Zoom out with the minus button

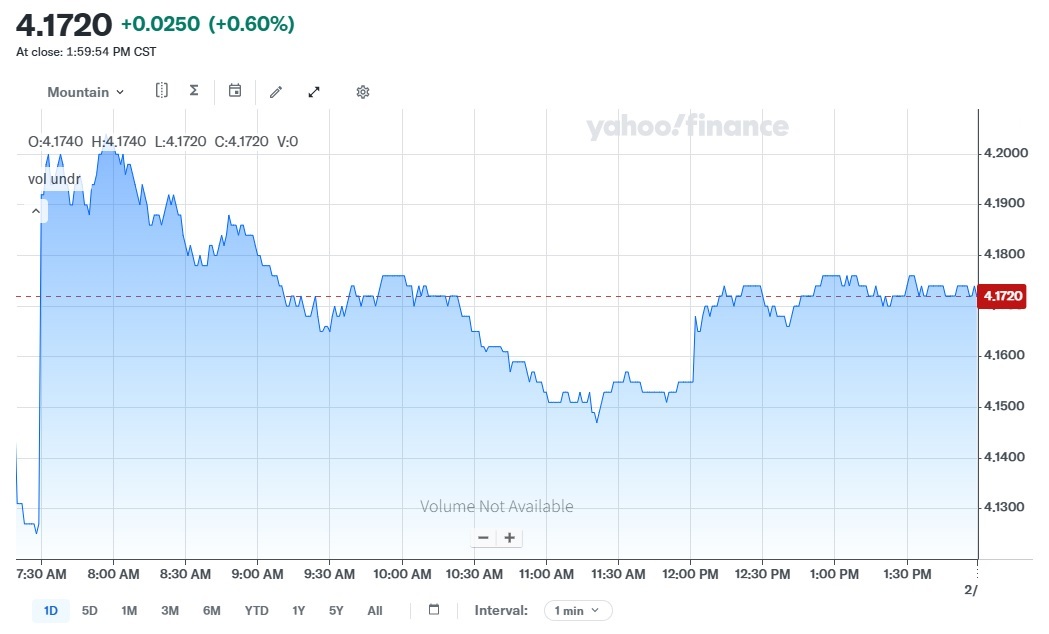coord(484,538)
